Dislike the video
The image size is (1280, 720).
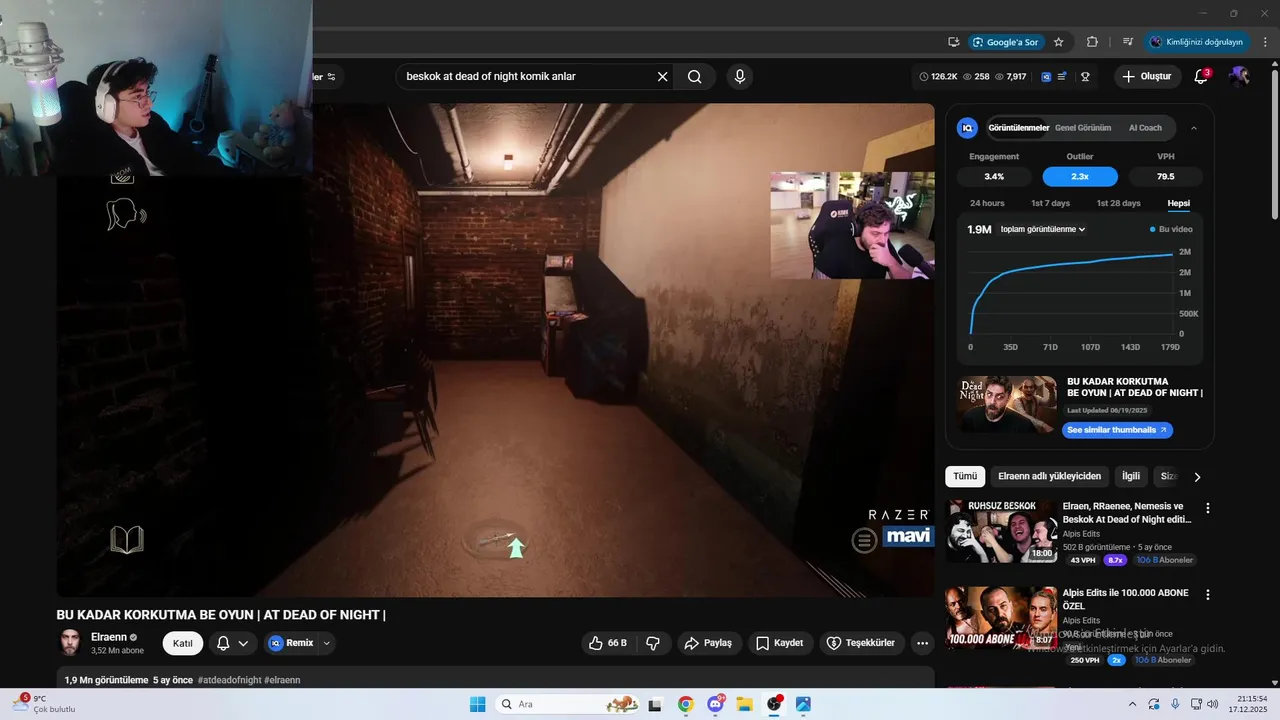[x=653, y=643]
